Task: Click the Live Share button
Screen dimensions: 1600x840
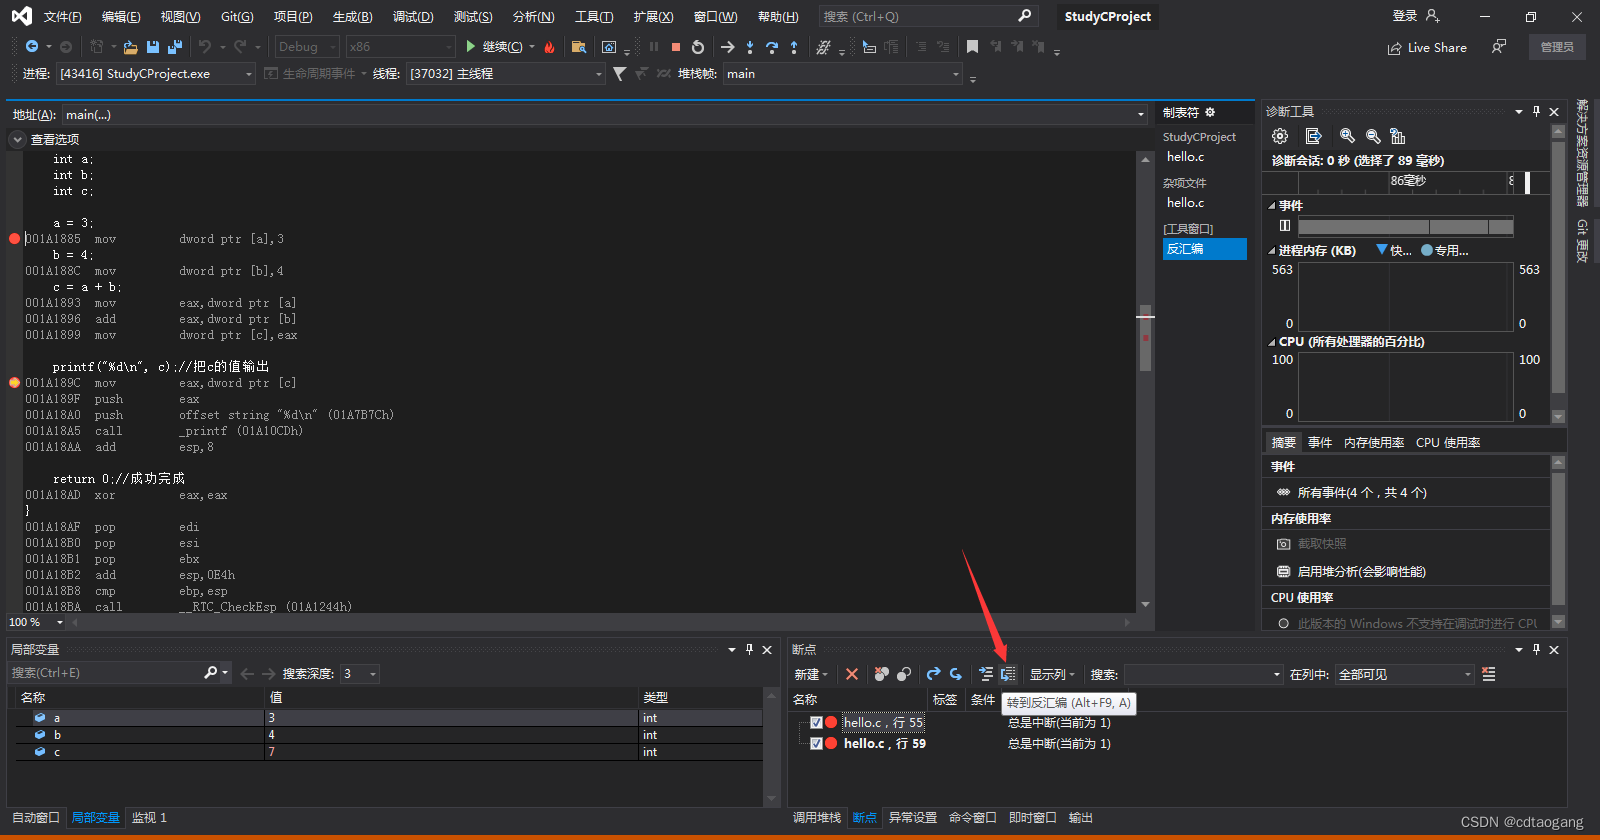Action: [1427, 48]
